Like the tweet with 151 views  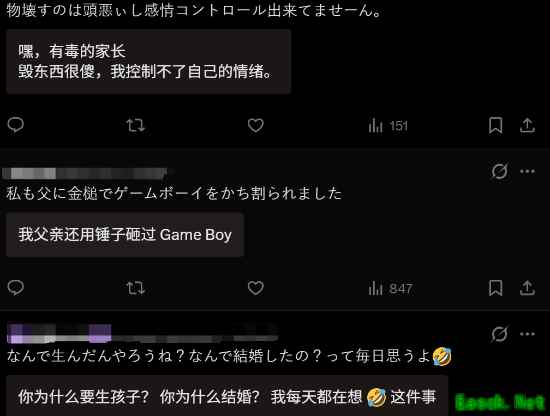(255, 125)
